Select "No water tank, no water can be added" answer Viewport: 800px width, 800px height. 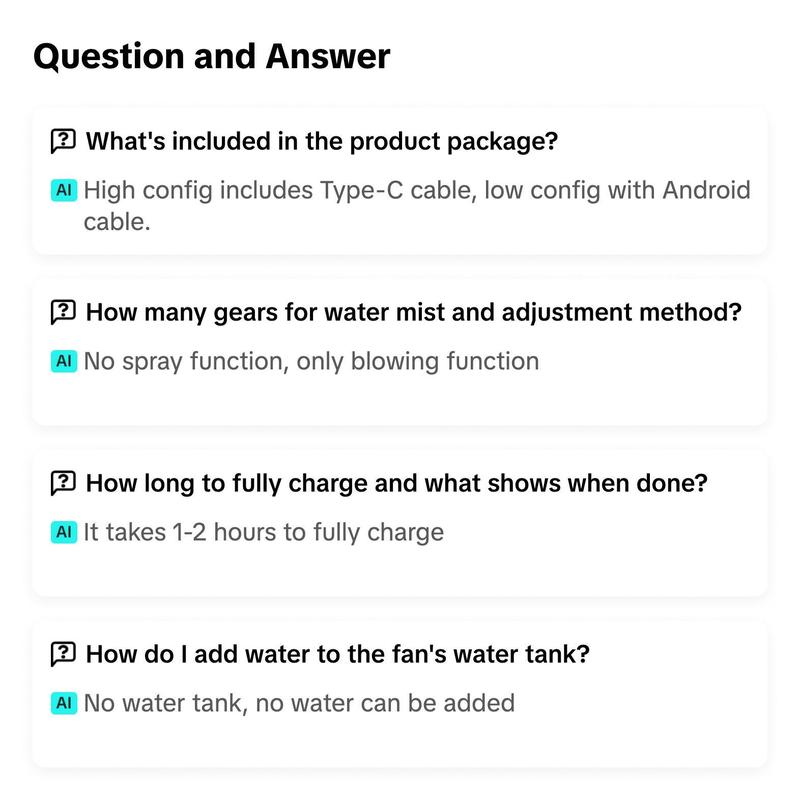(x=299, y=703)
